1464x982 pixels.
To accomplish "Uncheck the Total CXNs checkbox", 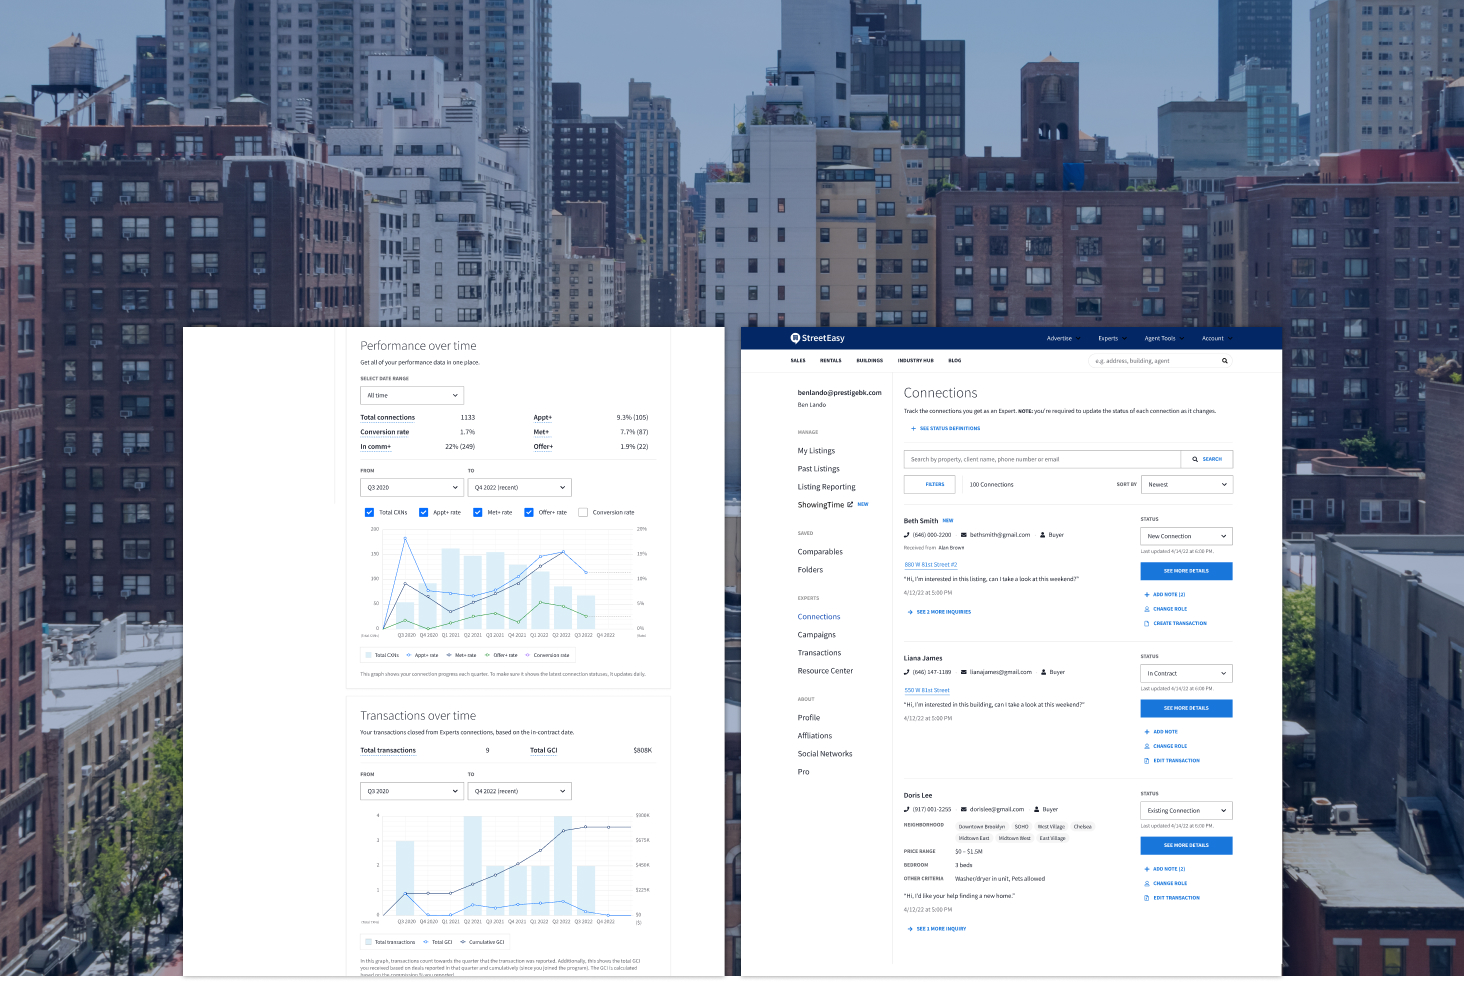I will pos(369,512).
